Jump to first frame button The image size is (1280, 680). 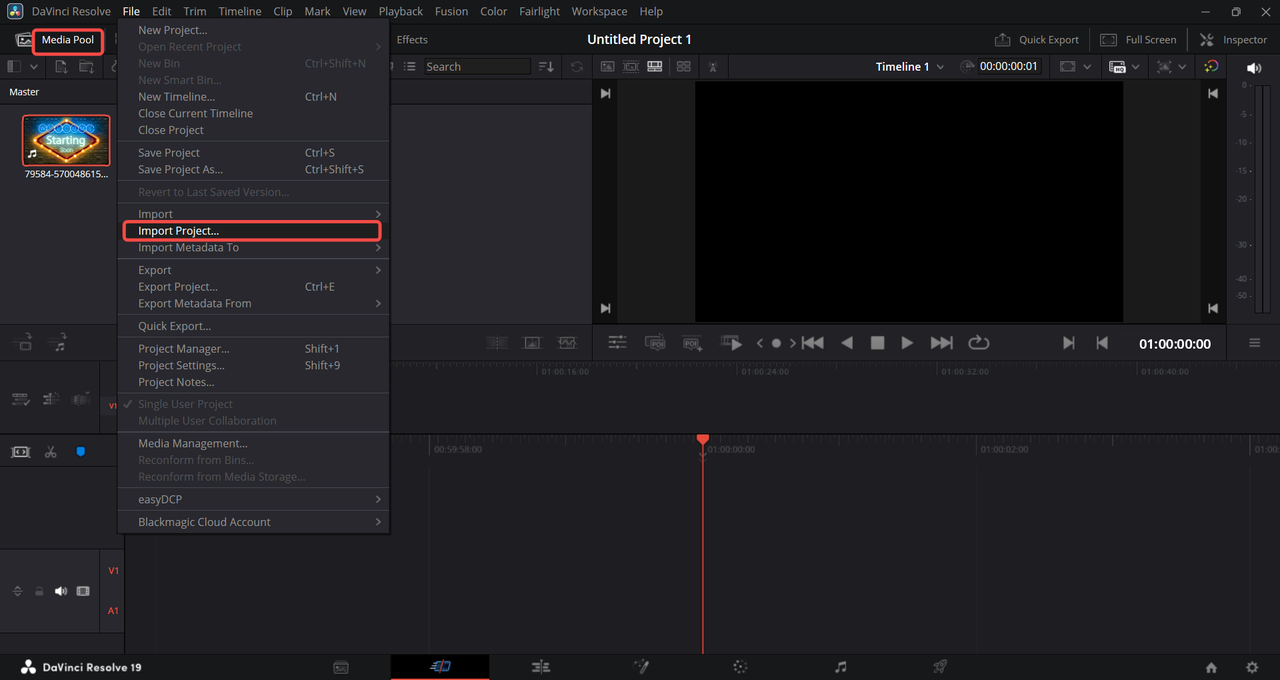[813, 343]
